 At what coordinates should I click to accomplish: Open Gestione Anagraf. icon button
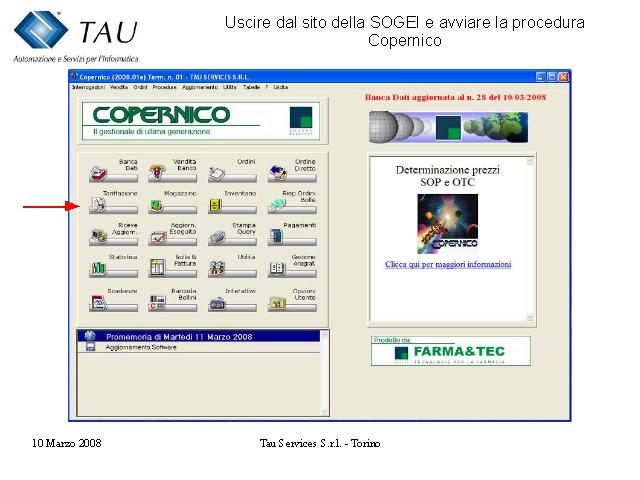[292, 269]
